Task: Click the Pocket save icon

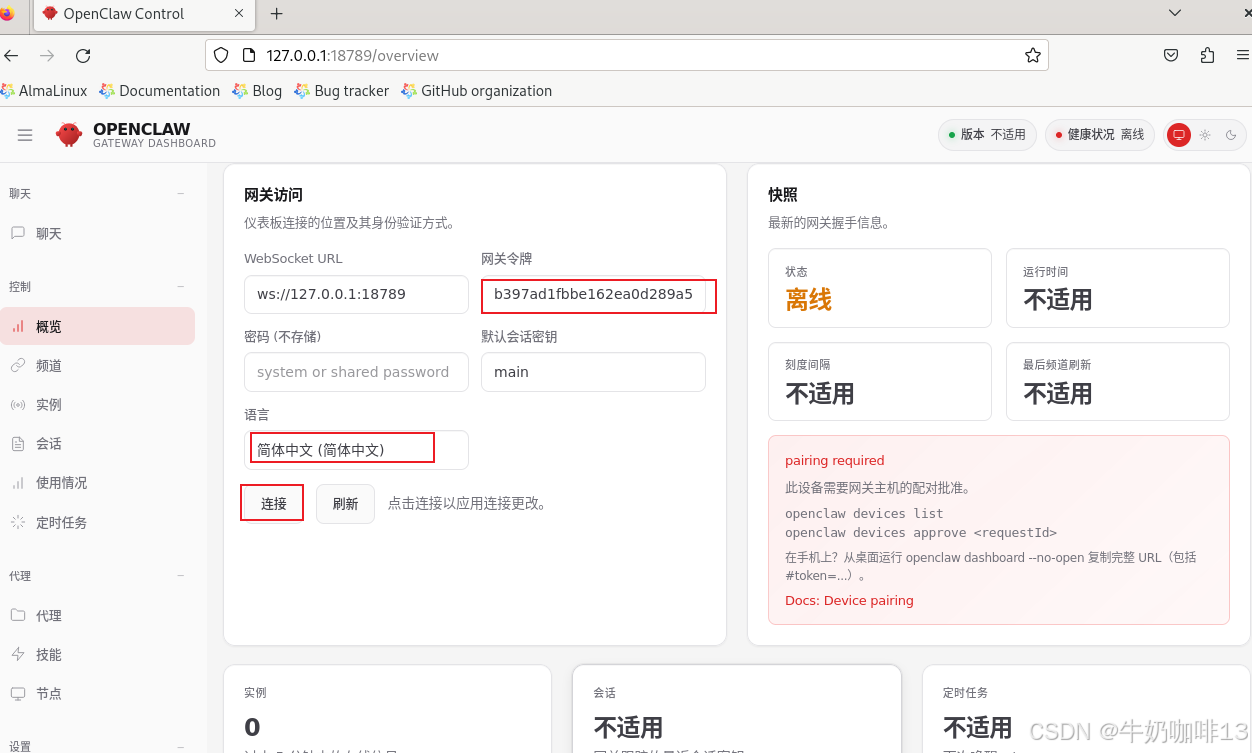Action: coord(1171,55)
